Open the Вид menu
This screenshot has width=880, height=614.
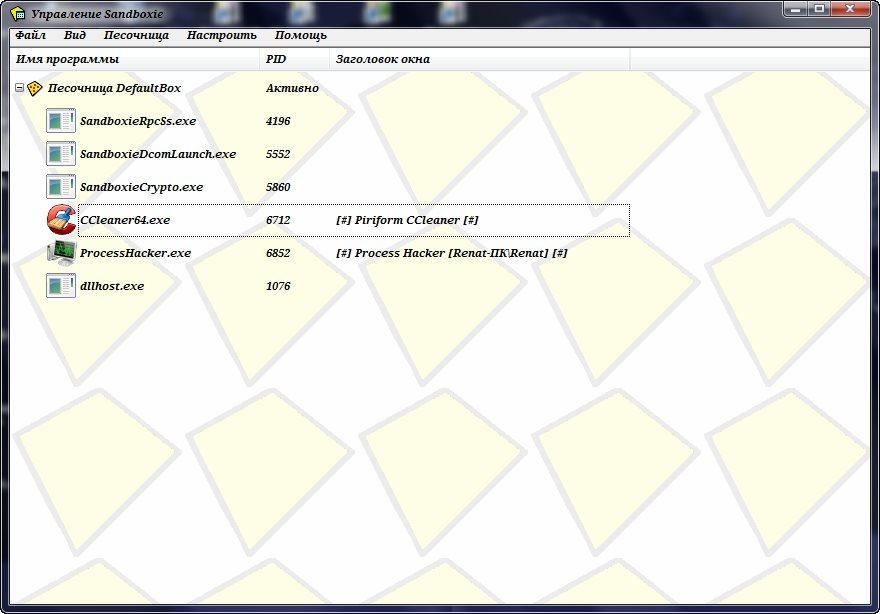[75, 35]
